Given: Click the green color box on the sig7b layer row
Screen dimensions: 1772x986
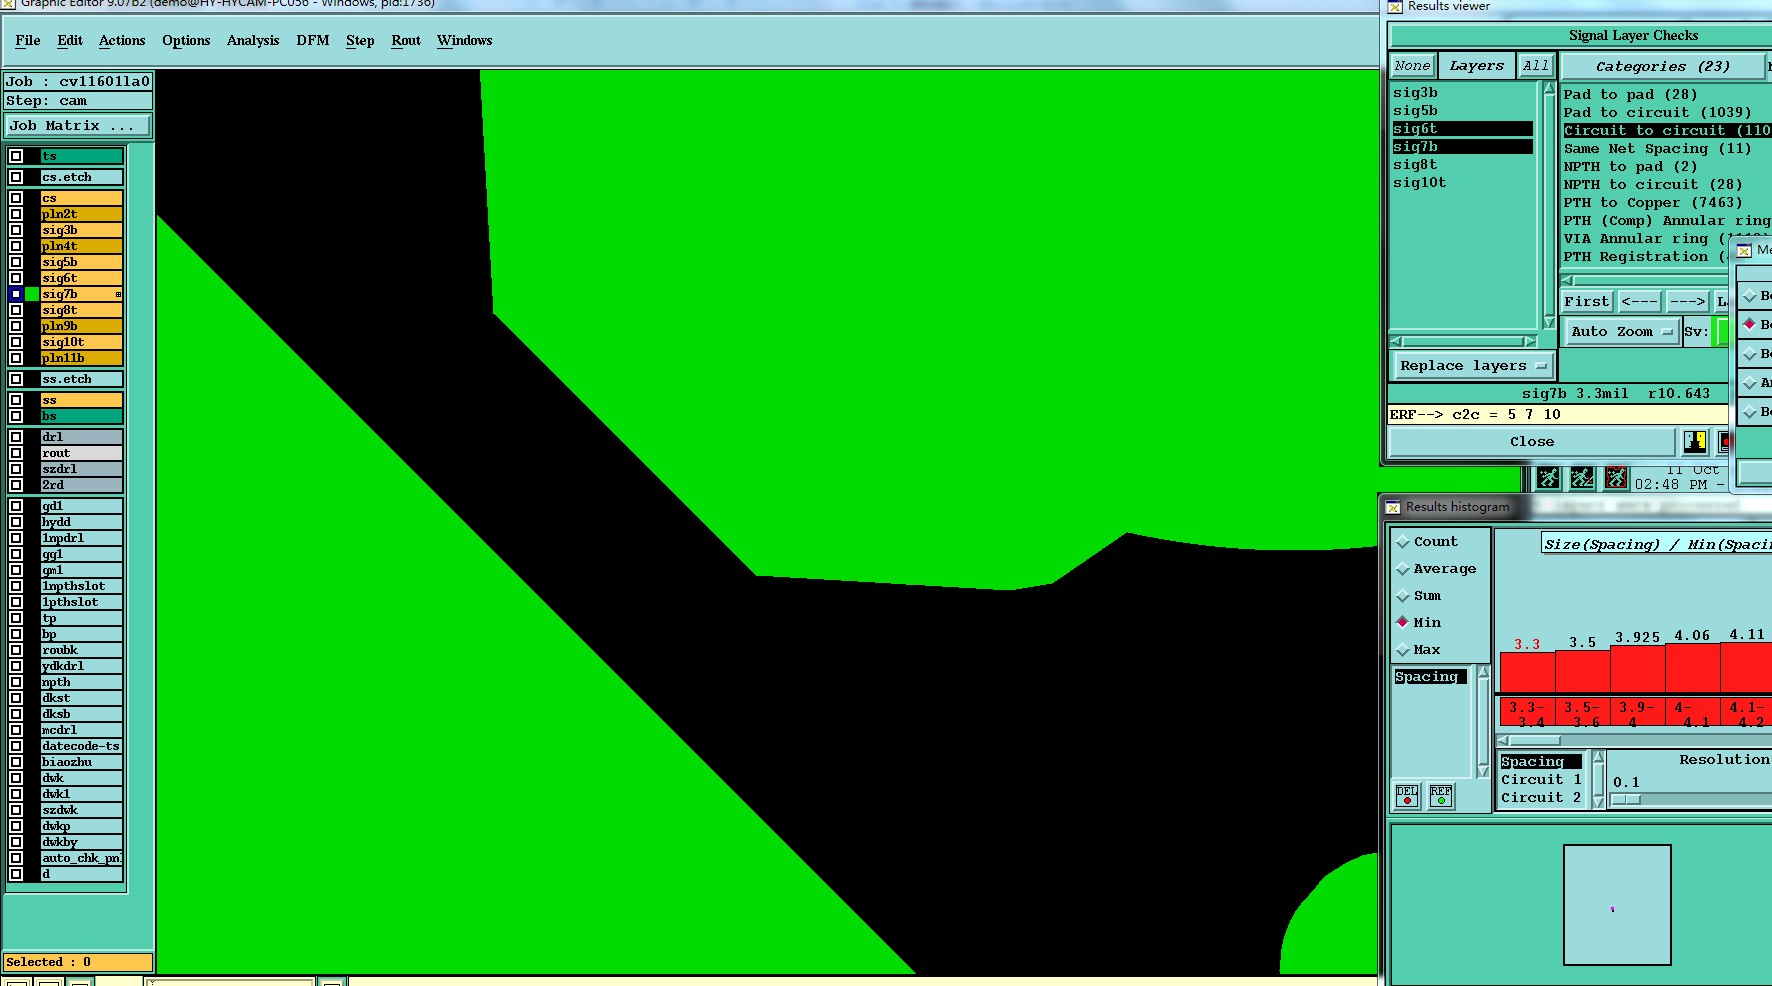Looking at the screenshot, I should [x=32, y=294].
